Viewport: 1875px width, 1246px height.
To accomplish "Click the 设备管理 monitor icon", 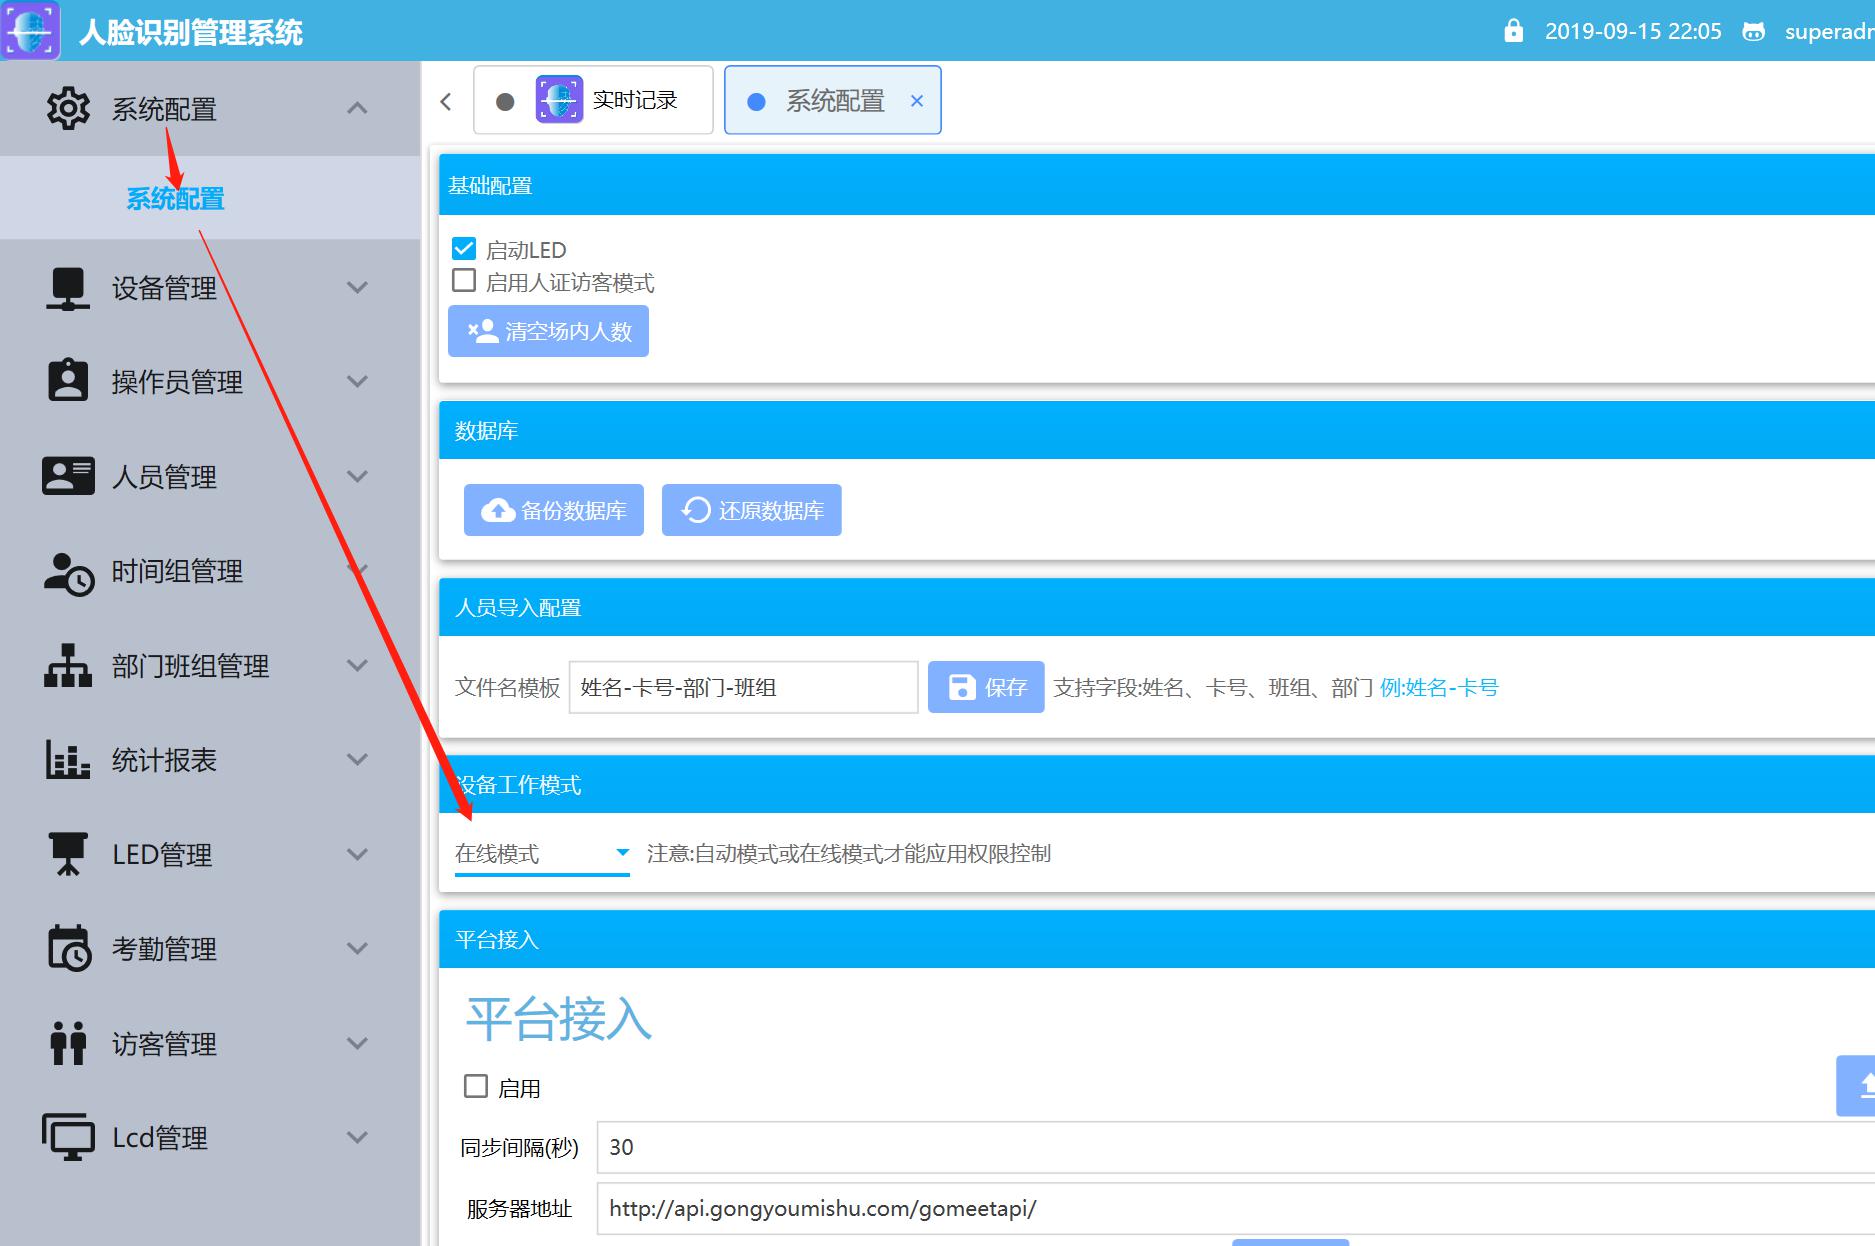I will 67,288.
